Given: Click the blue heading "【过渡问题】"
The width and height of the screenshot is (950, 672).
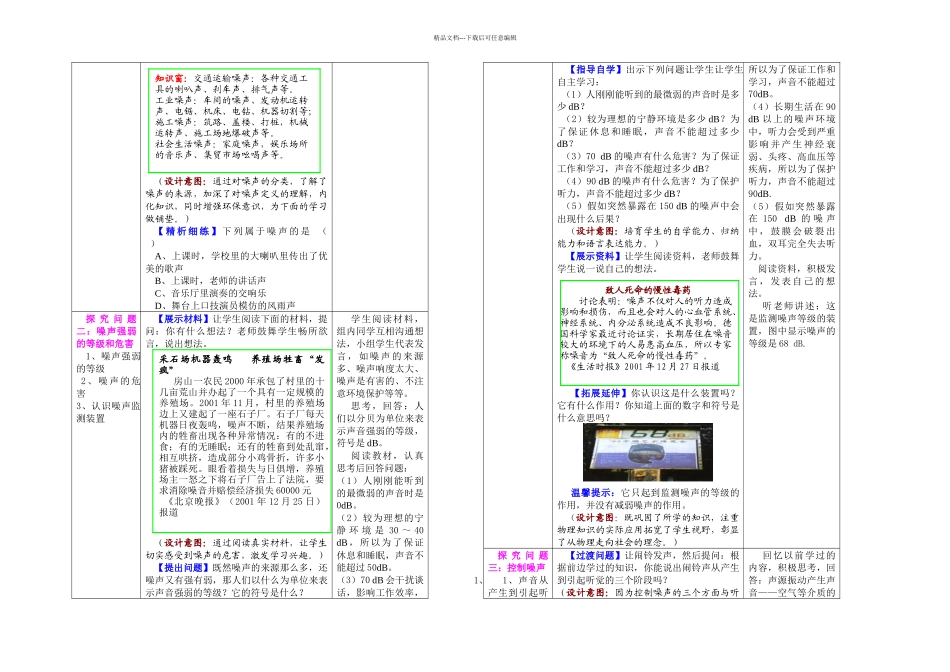Looking at the screenshot, I should (594, 555).
